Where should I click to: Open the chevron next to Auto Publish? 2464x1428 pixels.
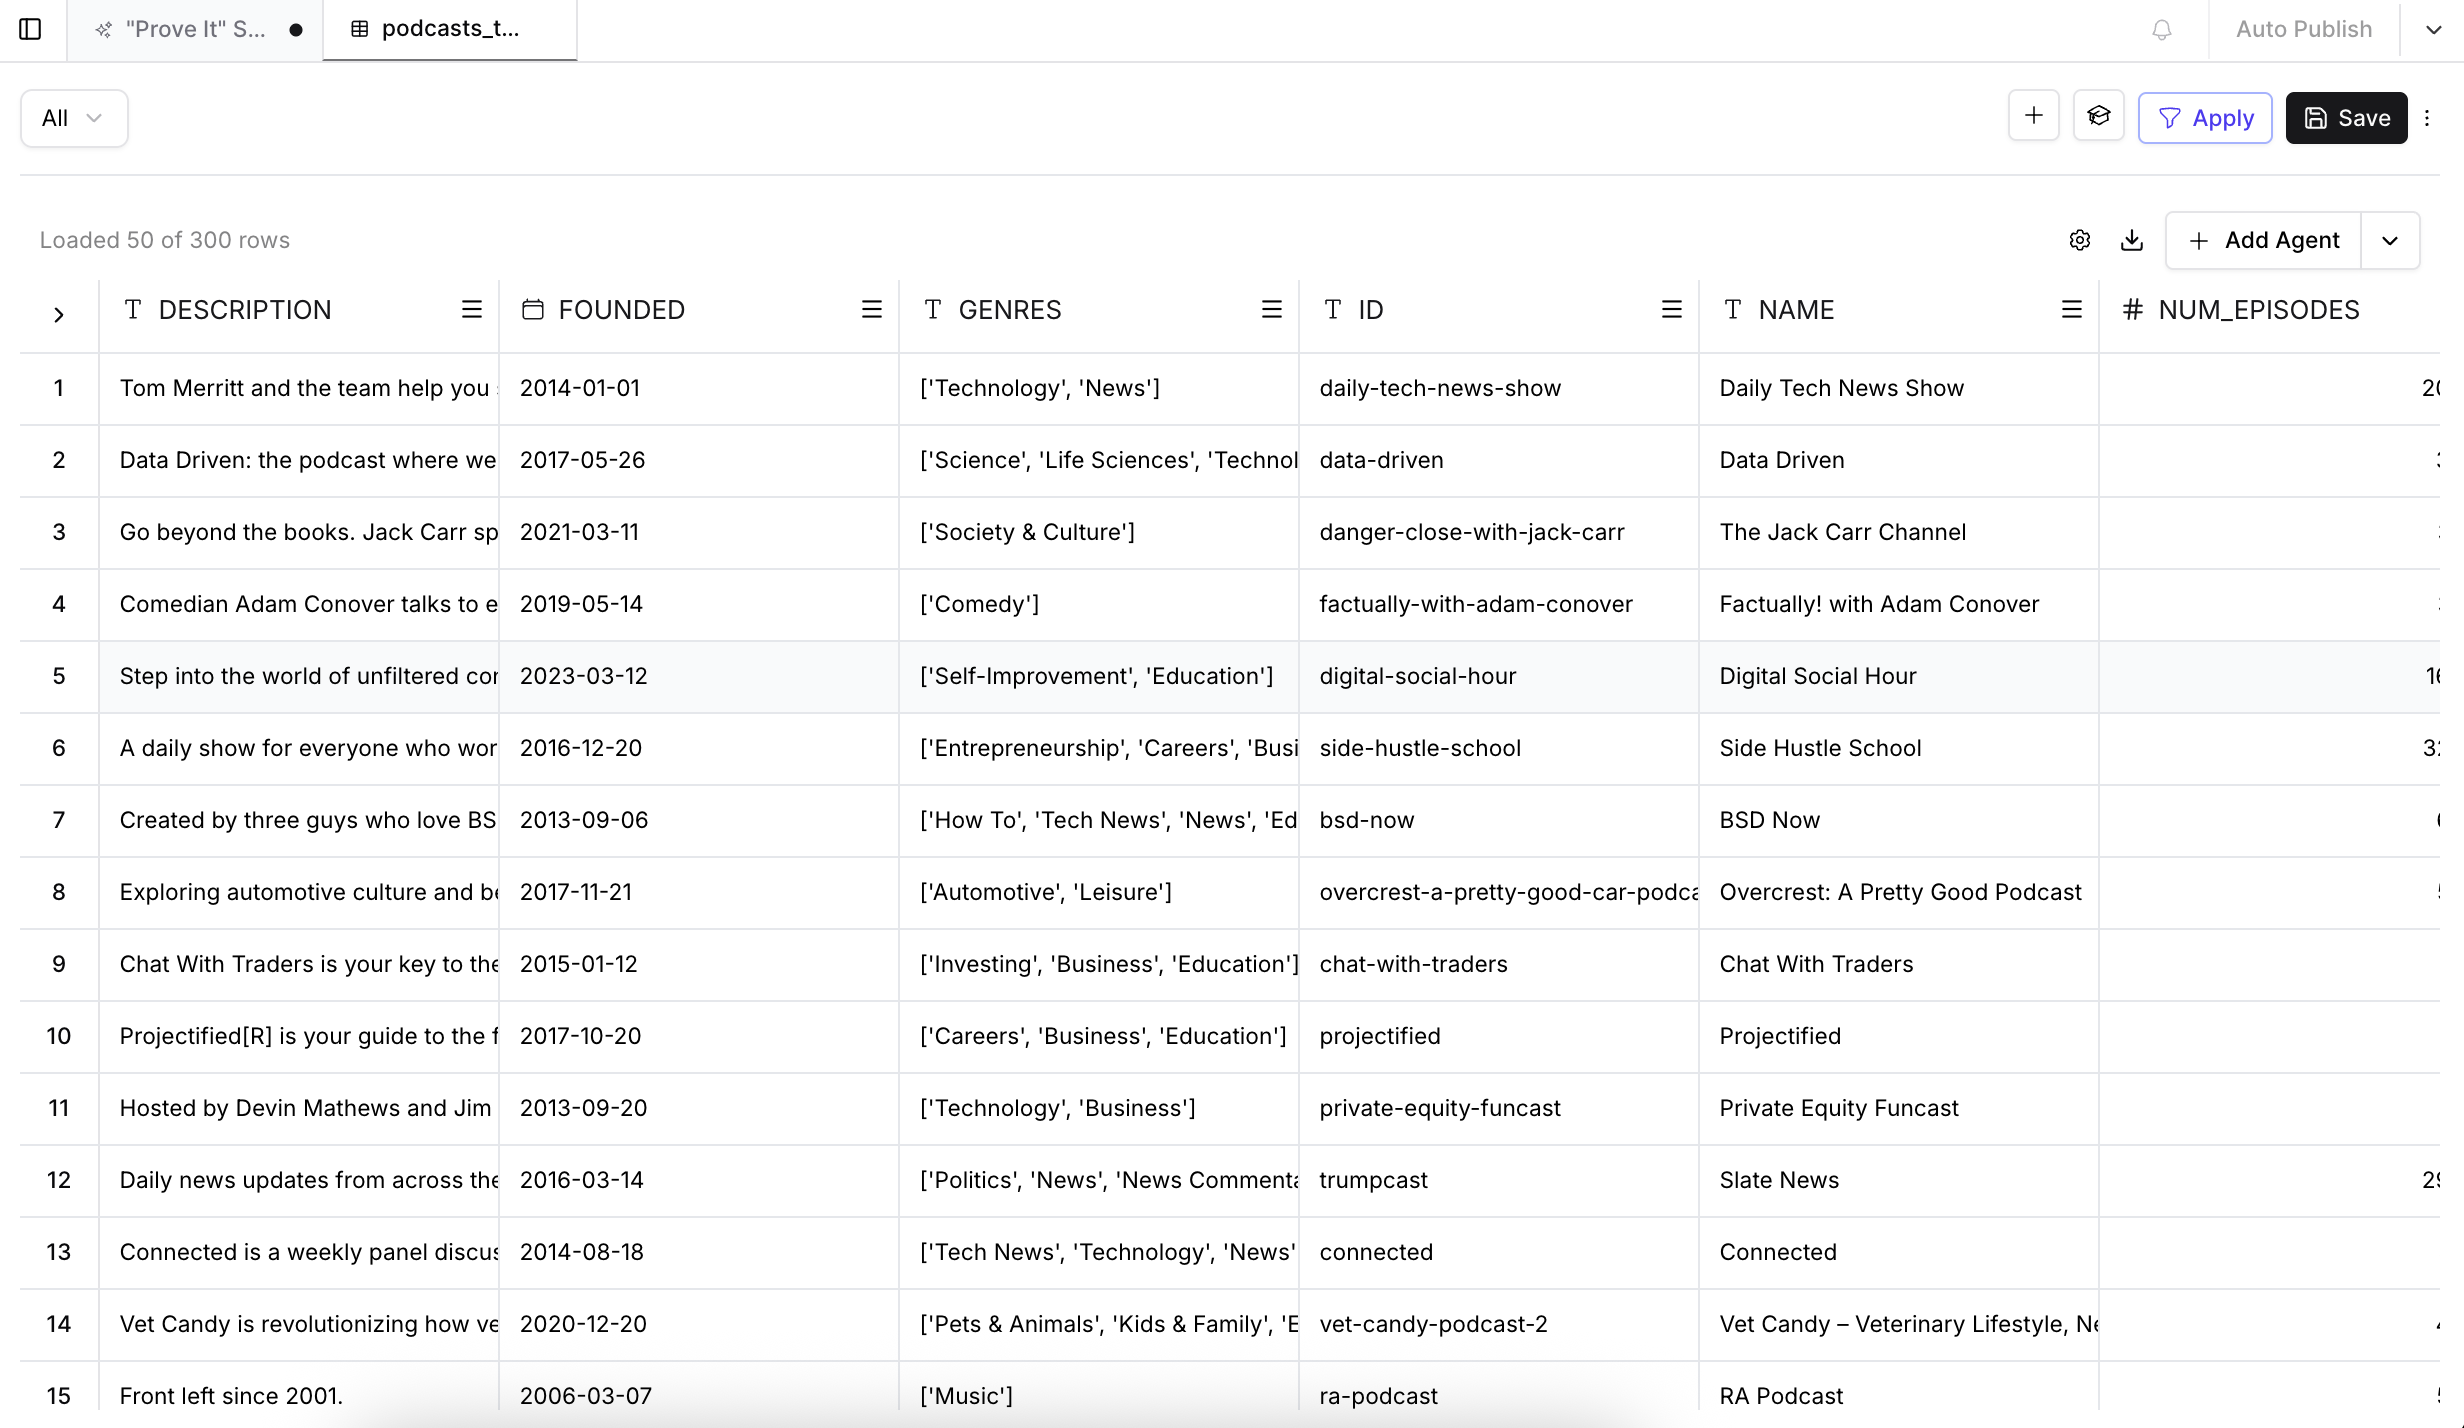tap(2434, 29)
